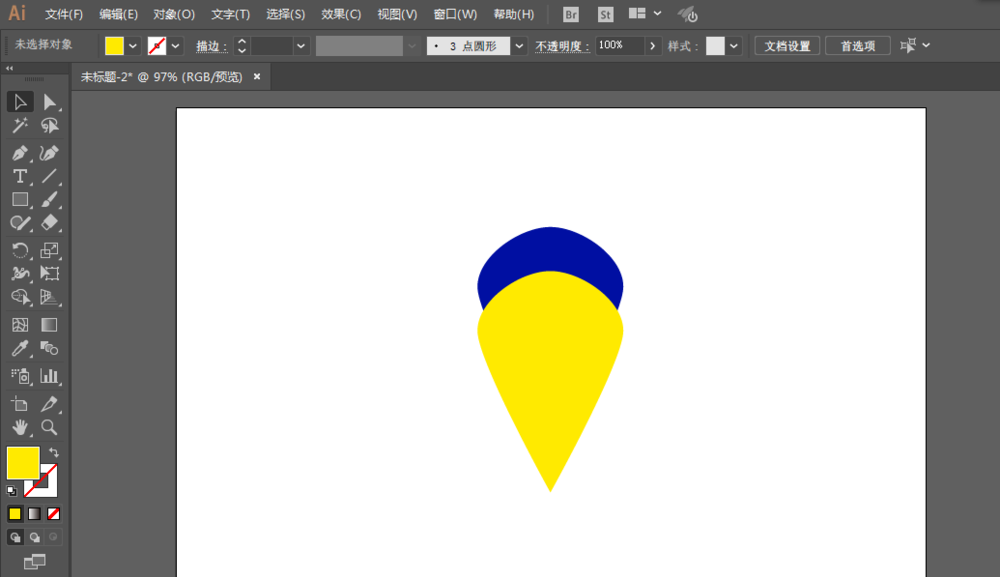1000x577 pixels.
Task: Open the fill color dropdown in control bar
Action: (133, 46)
